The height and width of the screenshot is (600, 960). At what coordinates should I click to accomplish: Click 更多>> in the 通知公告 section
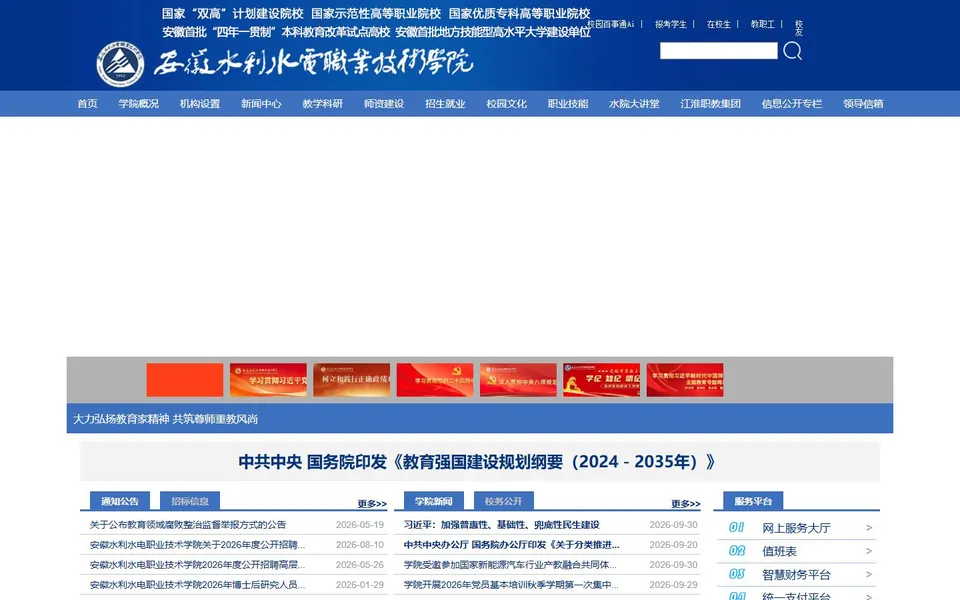(x=372, y=503)
